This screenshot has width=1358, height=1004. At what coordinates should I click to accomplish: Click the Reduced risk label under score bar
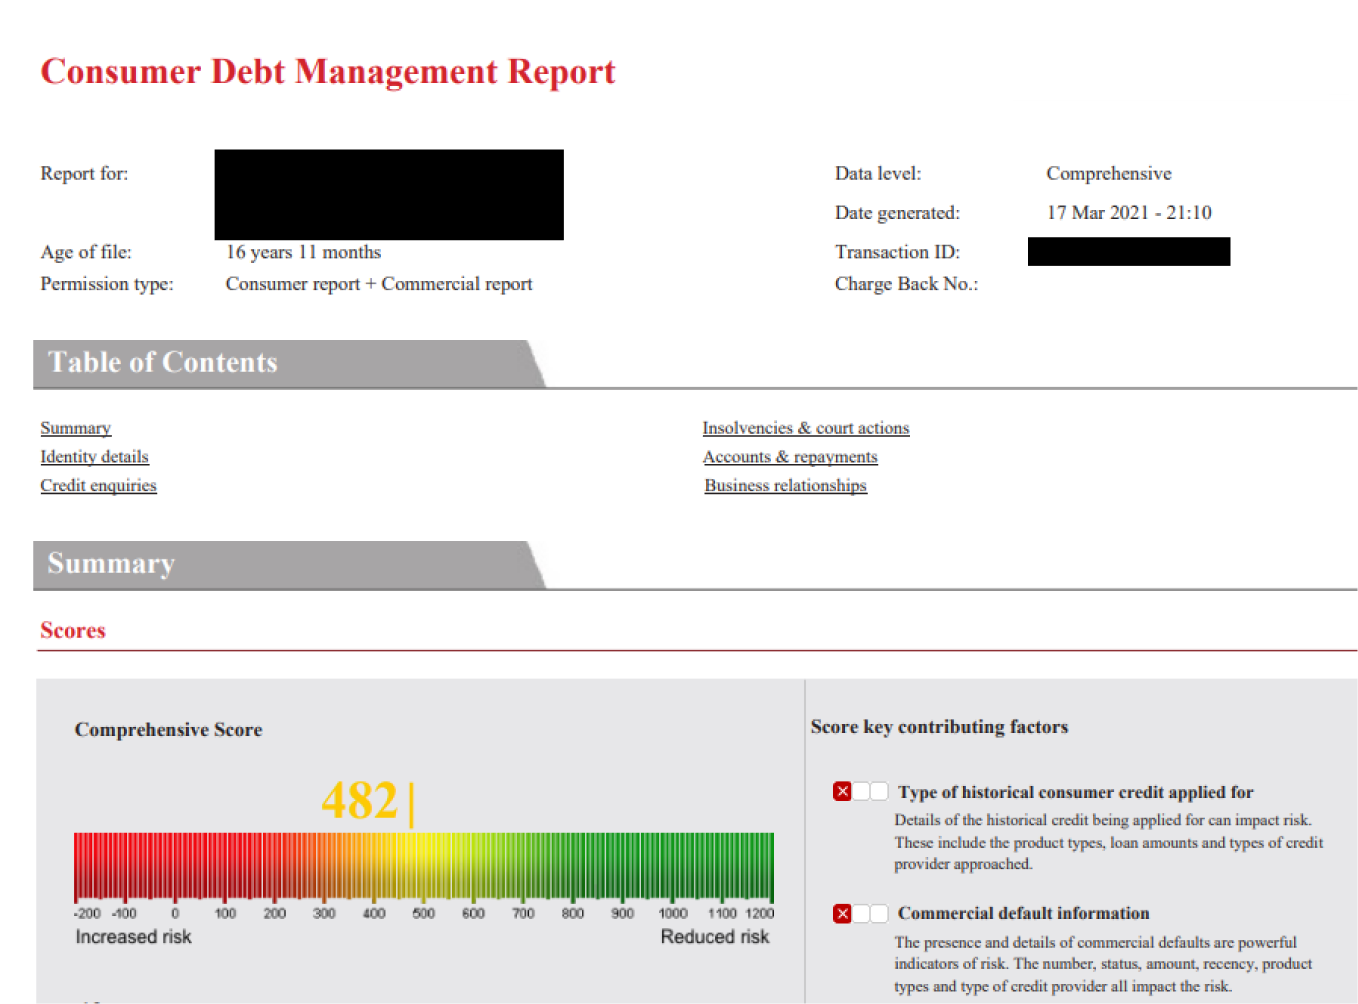point(714,937)
